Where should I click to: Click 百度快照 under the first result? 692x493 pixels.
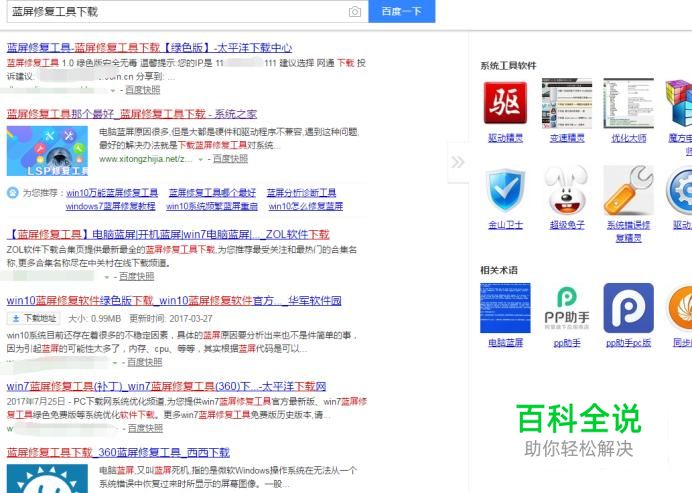(x=143, y=90)
